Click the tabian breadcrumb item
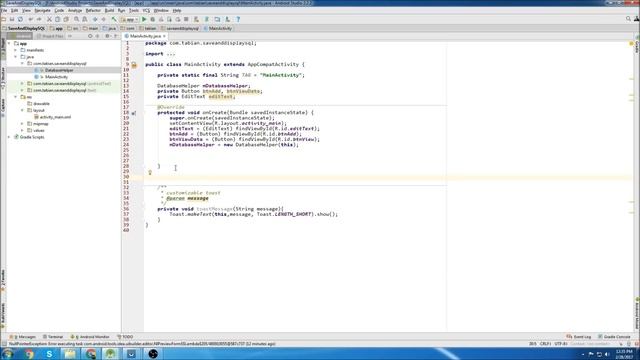 tap(148, 29)
